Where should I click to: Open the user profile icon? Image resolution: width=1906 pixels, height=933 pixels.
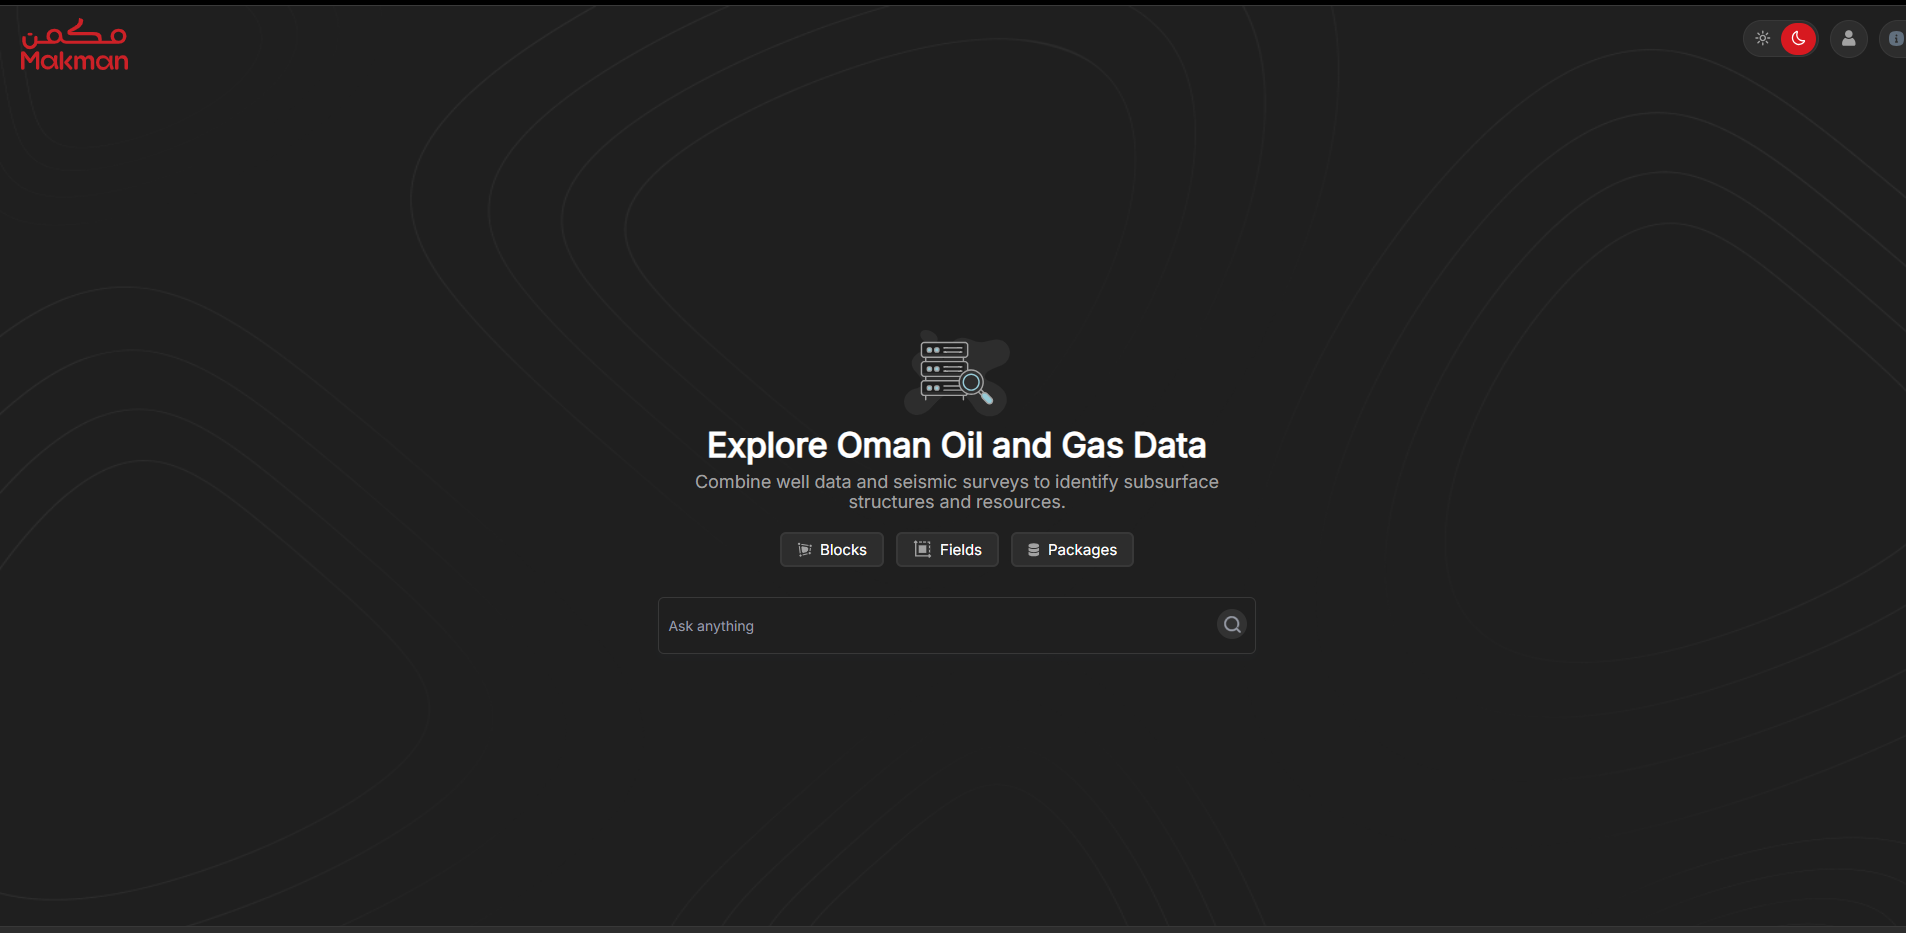tap(1848, 39)
